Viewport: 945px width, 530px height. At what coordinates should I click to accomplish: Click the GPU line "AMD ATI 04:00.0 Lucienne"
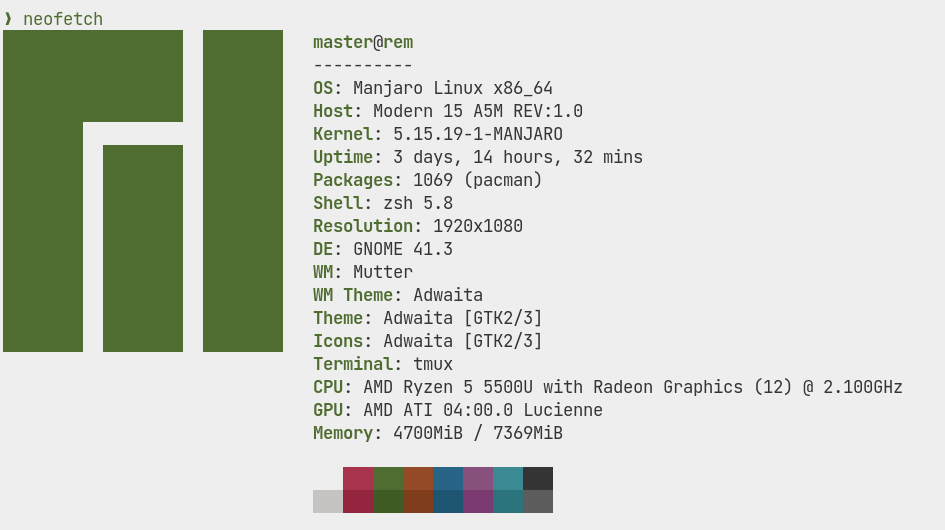pos(458,410)
